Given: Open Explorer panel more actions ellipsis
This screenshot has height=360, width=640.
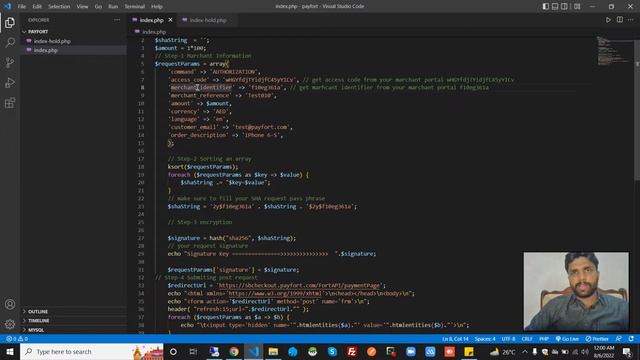Looking at the screenshot, I should tap(117, 20).
